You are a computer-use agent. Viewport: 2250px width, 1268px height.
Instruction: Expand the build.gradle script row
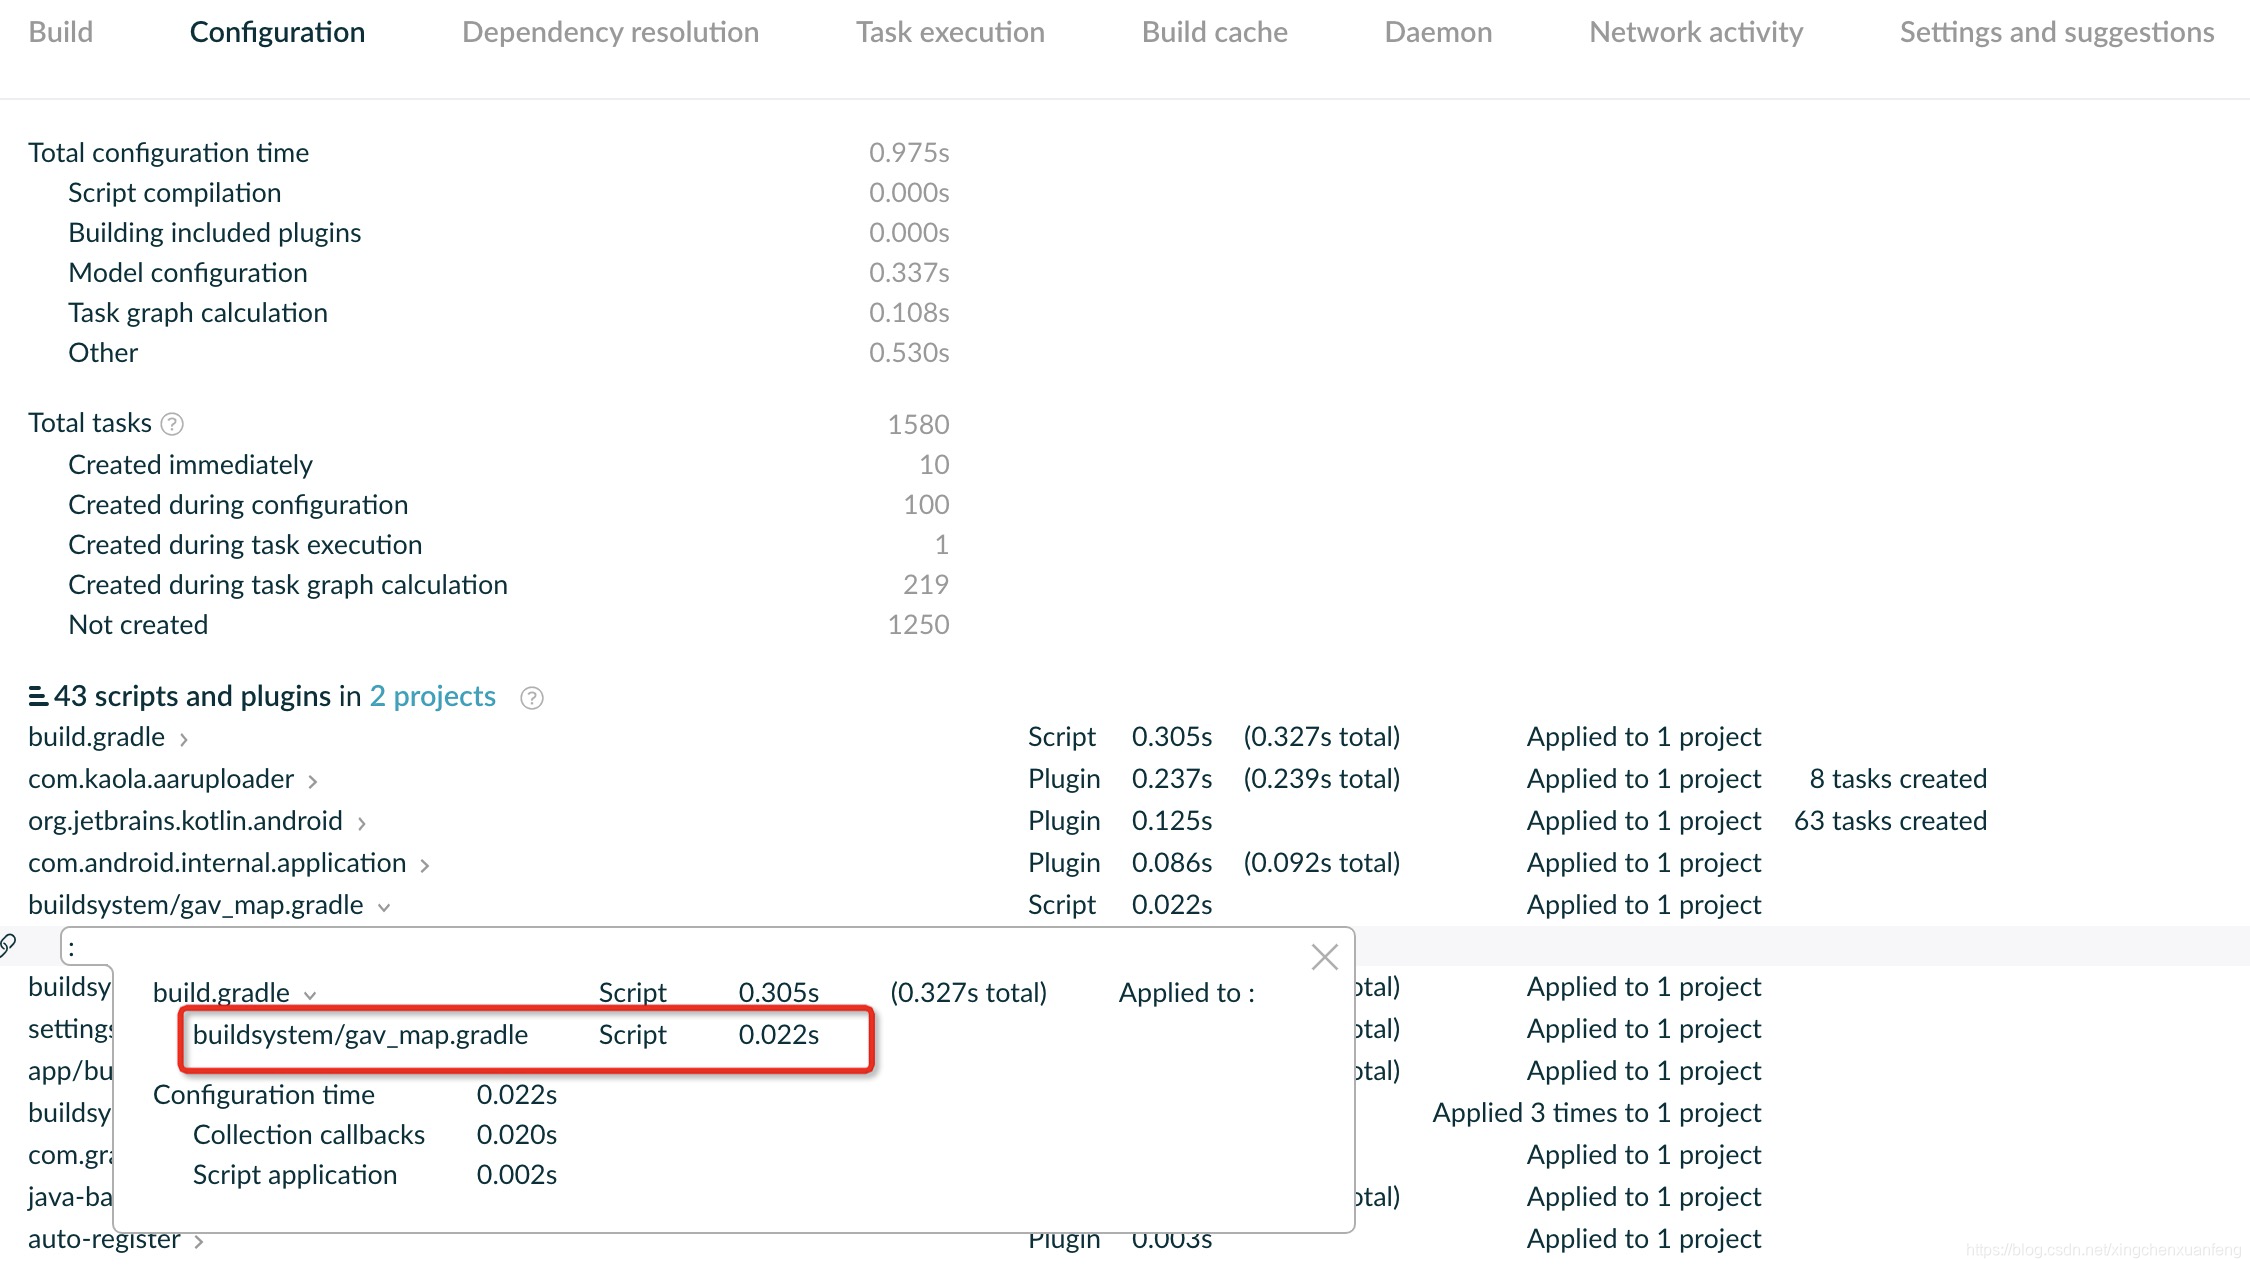pos(184,740)
